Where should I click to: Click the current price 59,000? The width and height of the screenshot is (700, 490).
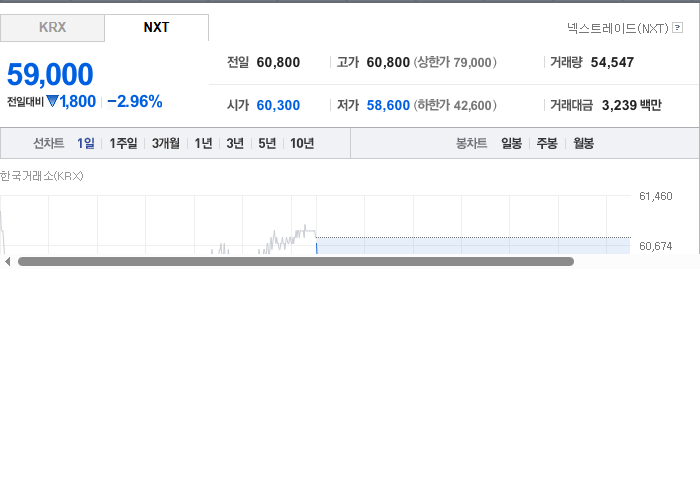click(50, 74)
